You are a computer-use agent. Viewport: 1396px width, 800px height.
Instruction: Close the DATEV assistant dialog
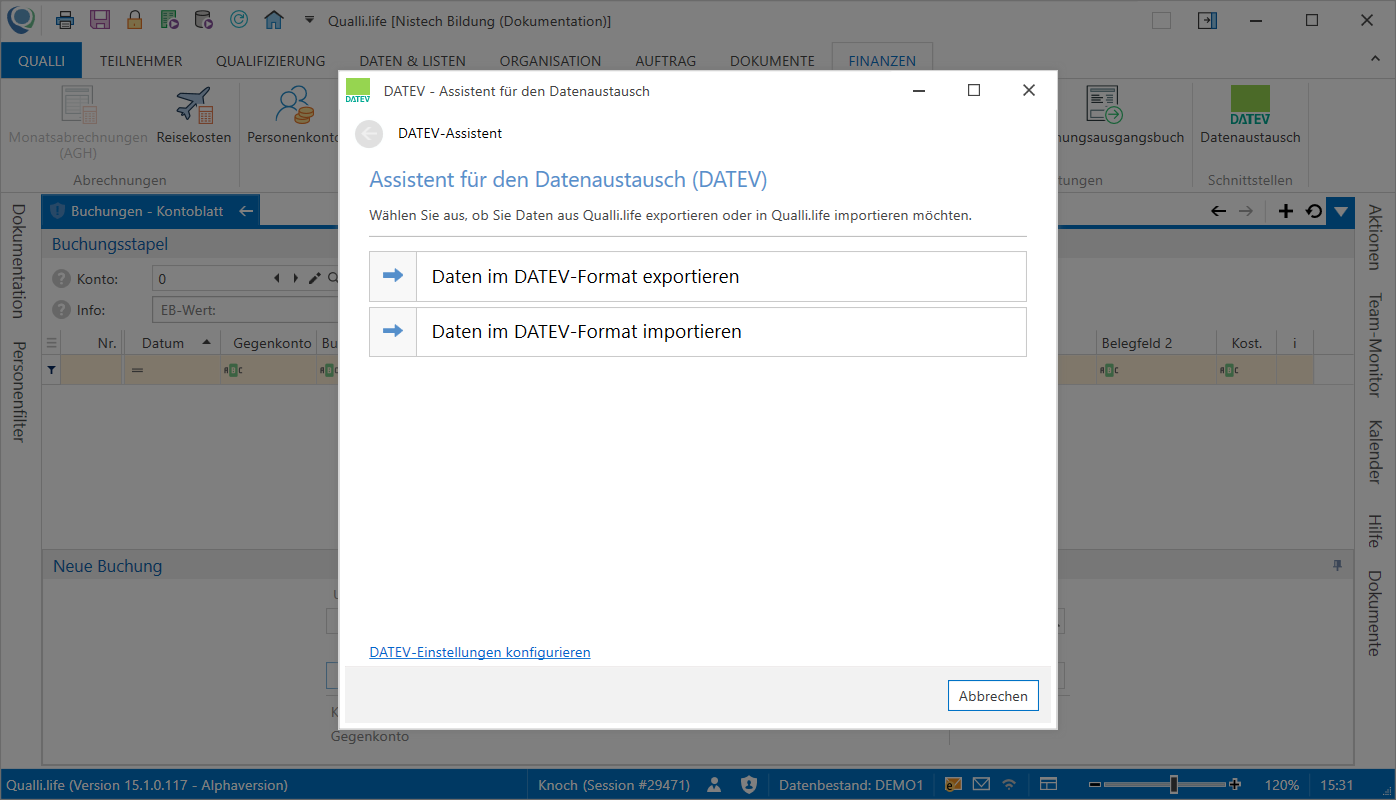point(1029,91)
